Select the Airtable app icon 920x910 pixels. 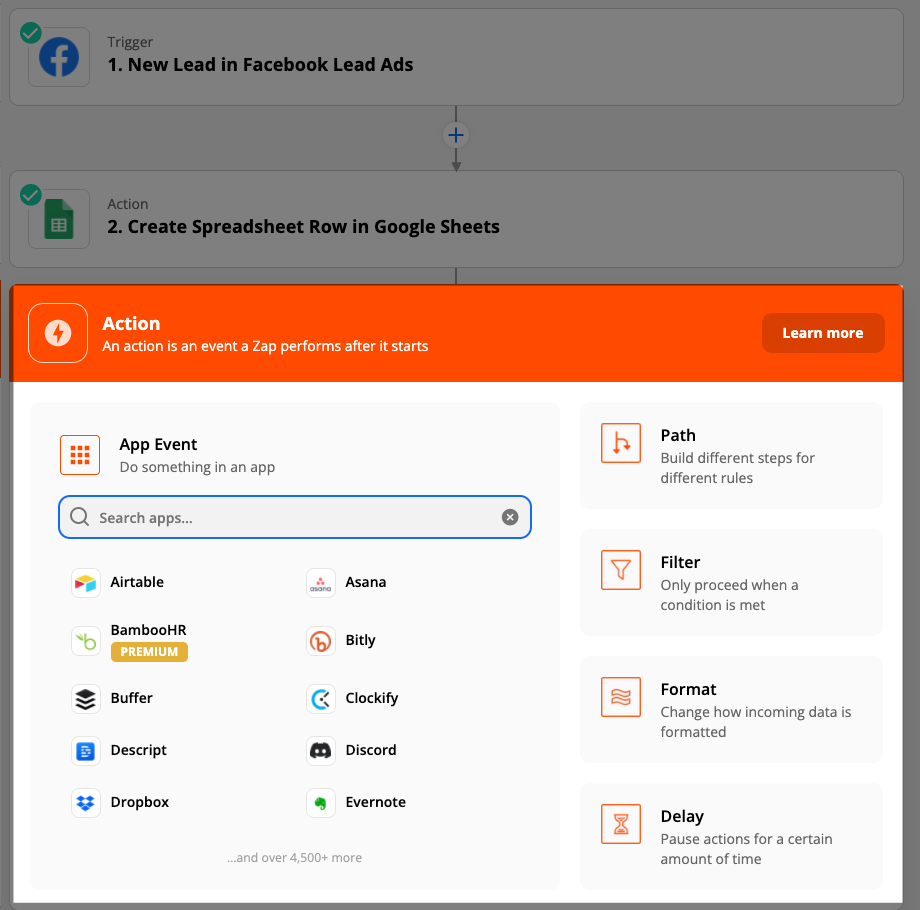[x=86, y=583]
